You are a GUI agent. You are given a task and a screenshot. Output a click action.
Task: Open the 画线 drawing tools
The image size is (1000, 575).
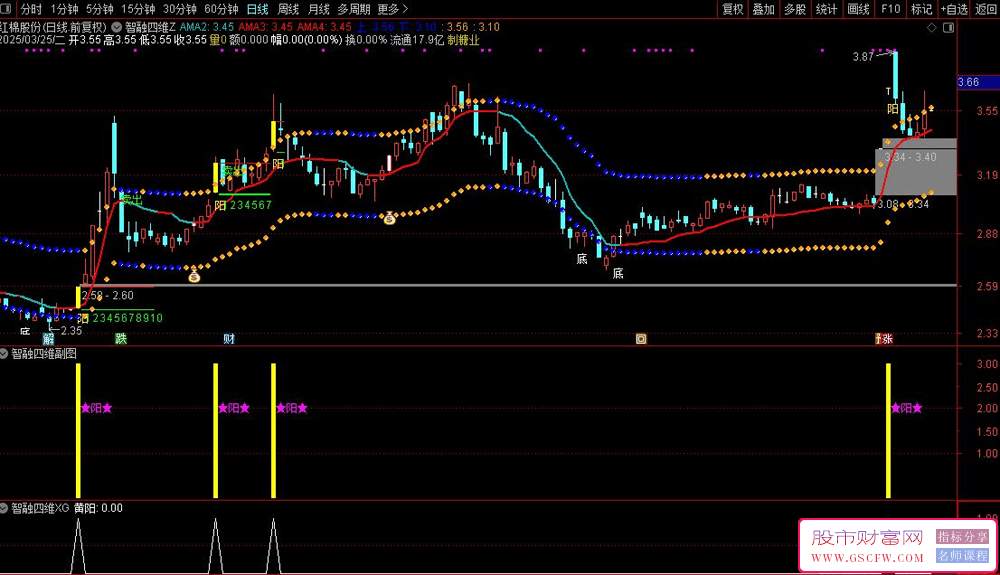point(858,9)
